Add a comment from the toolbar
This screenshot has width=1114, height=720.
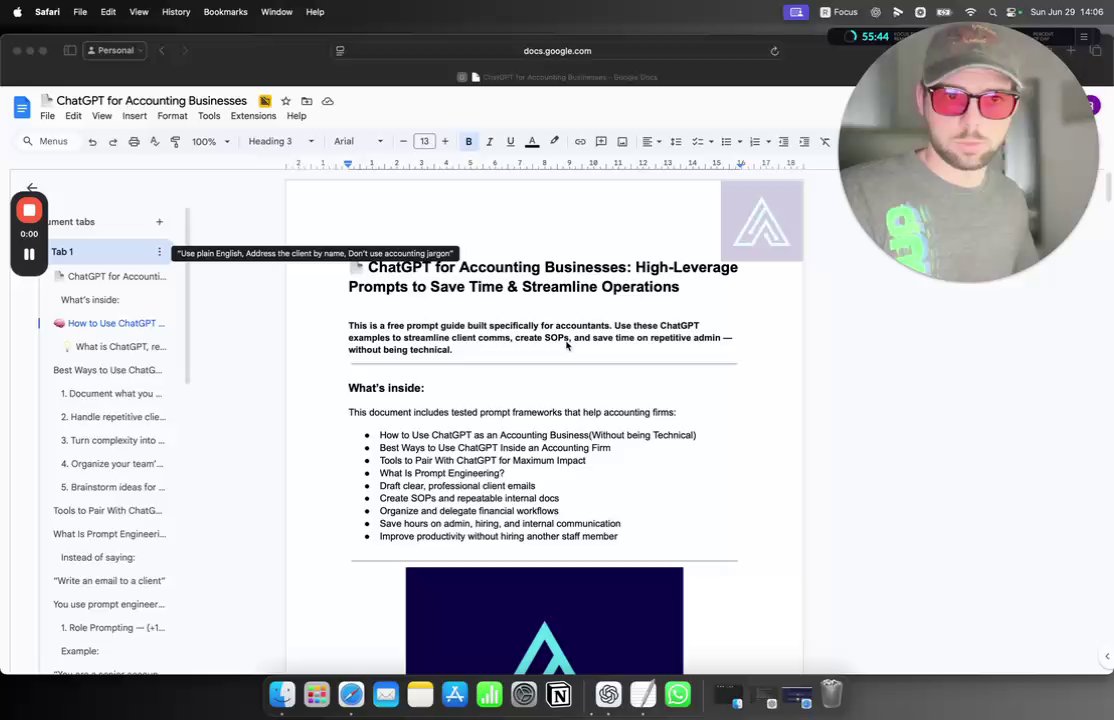click(x=601, y=141)
